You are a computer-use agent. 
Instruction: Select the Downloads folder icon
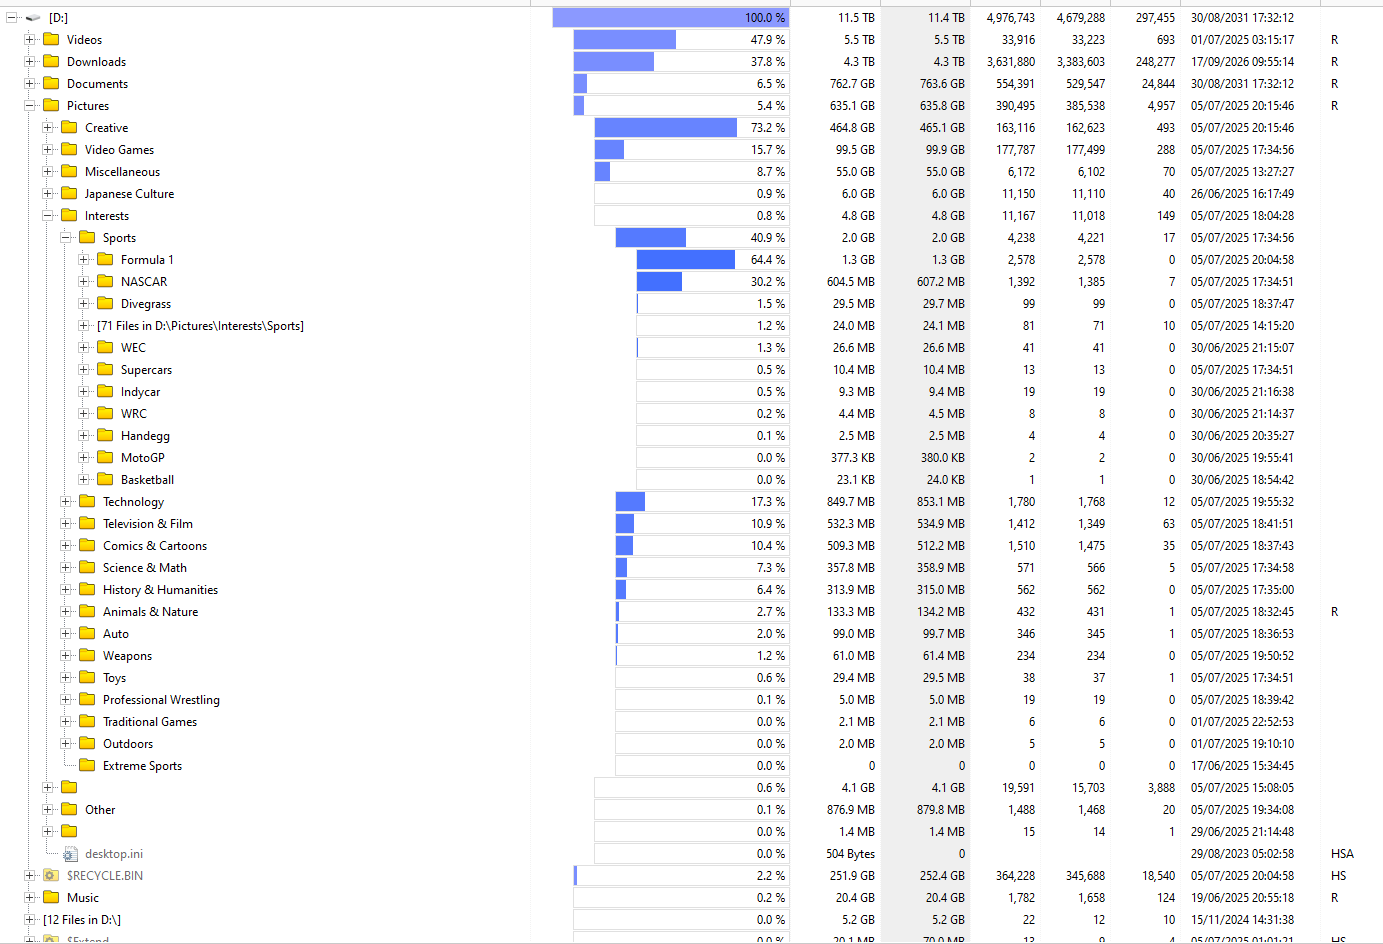click(51, 62)
